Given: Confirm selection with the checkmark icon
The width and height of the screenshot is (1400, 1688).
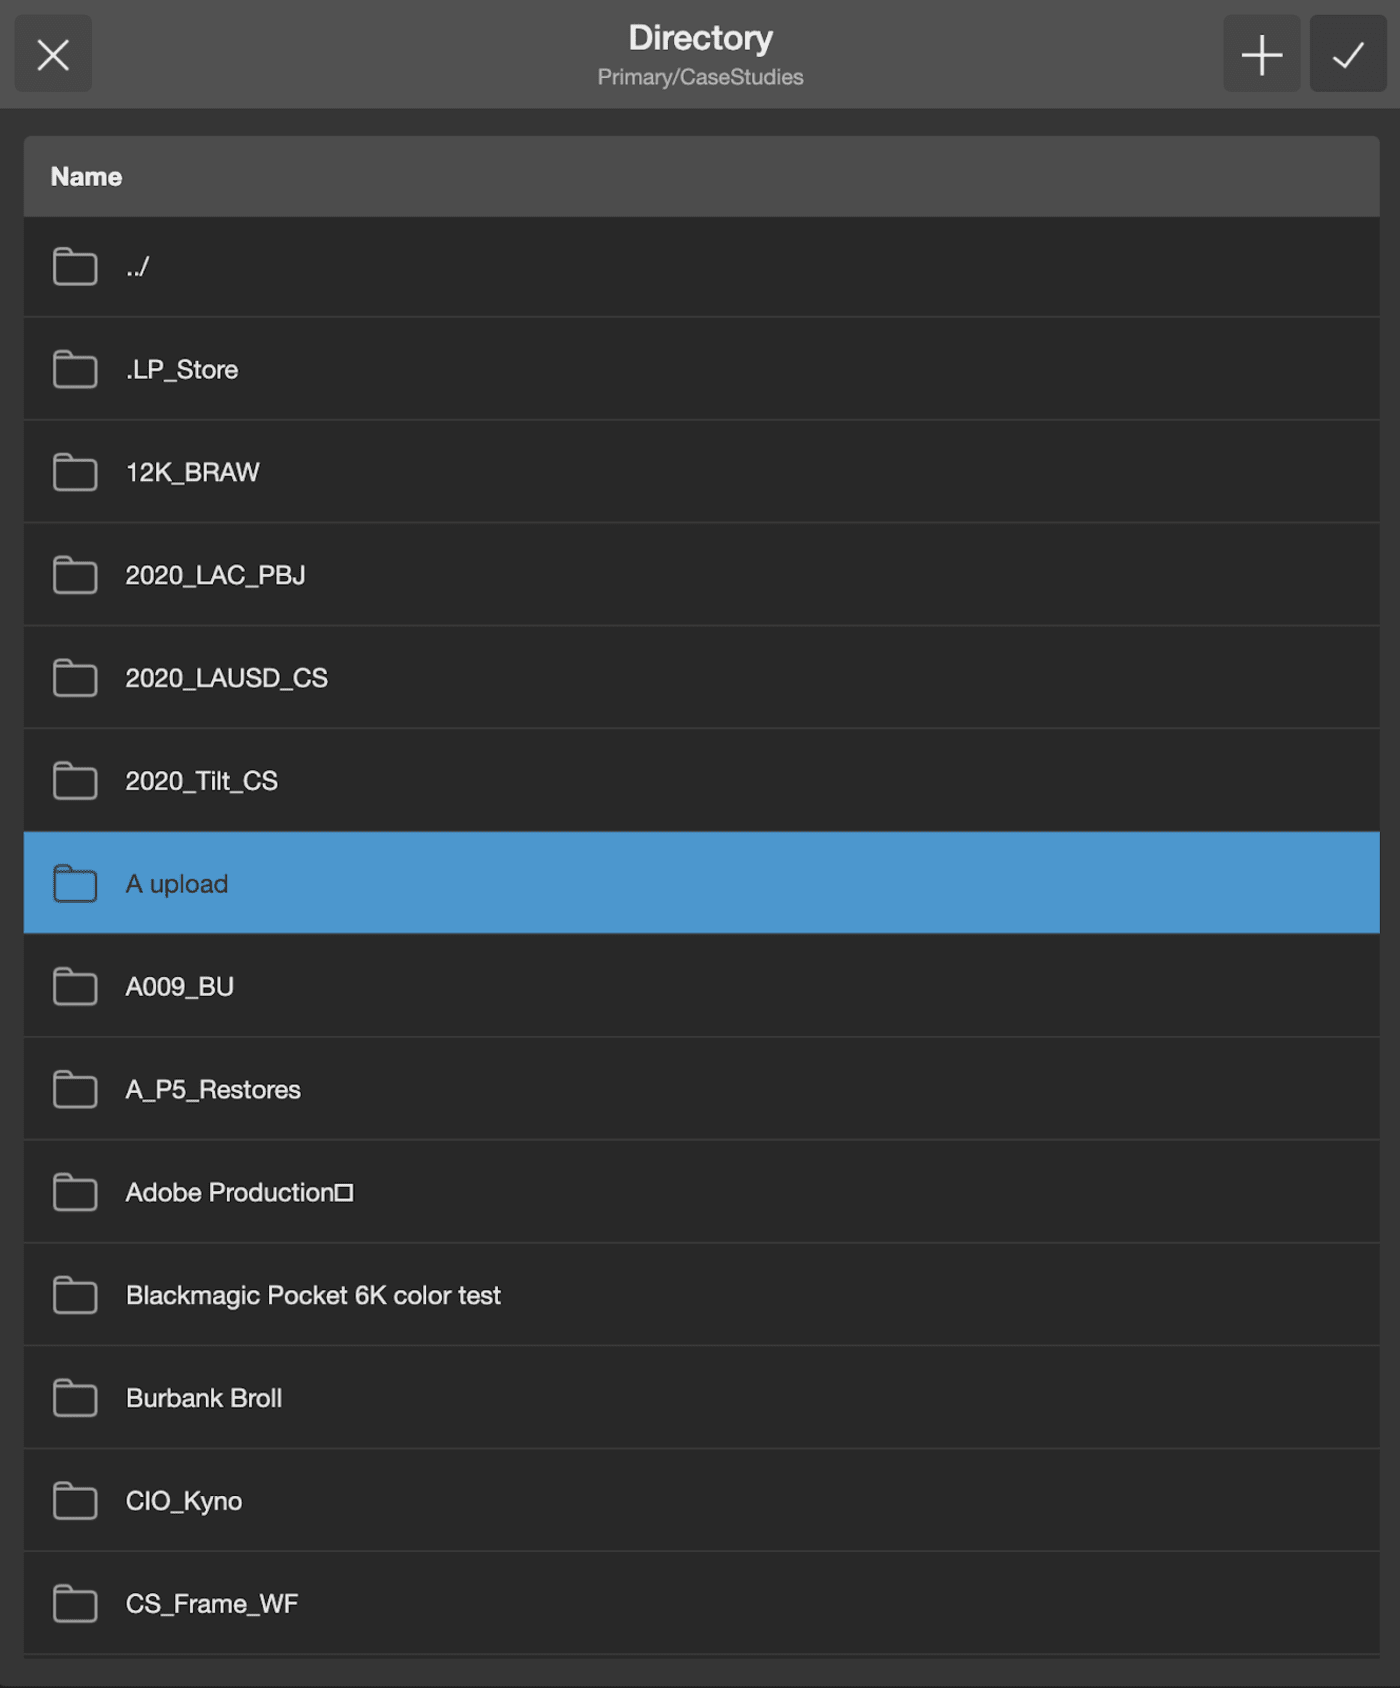Looking at the screenshot, I should click(x=1347, y=54).
